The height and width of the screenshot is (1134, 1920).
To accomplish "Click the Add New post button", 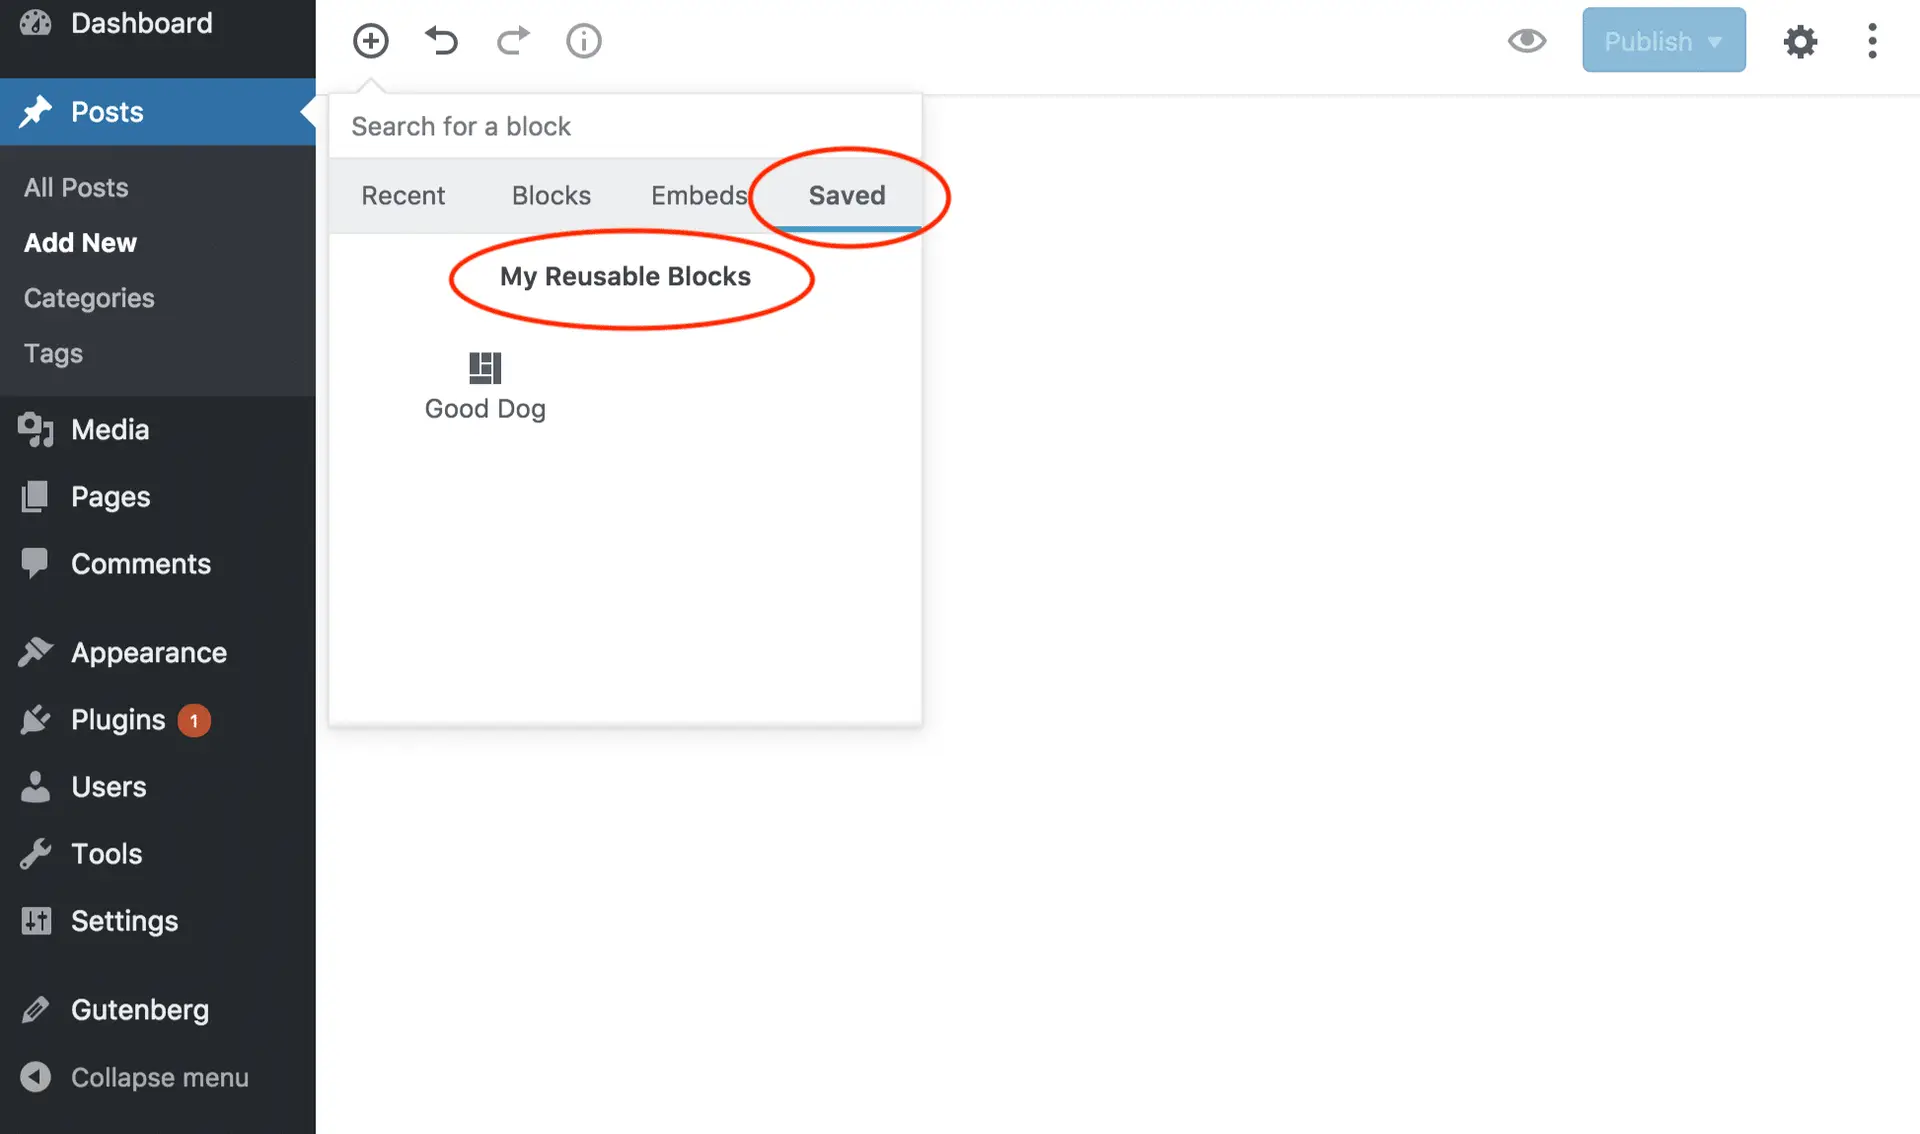I will [80, 243].
